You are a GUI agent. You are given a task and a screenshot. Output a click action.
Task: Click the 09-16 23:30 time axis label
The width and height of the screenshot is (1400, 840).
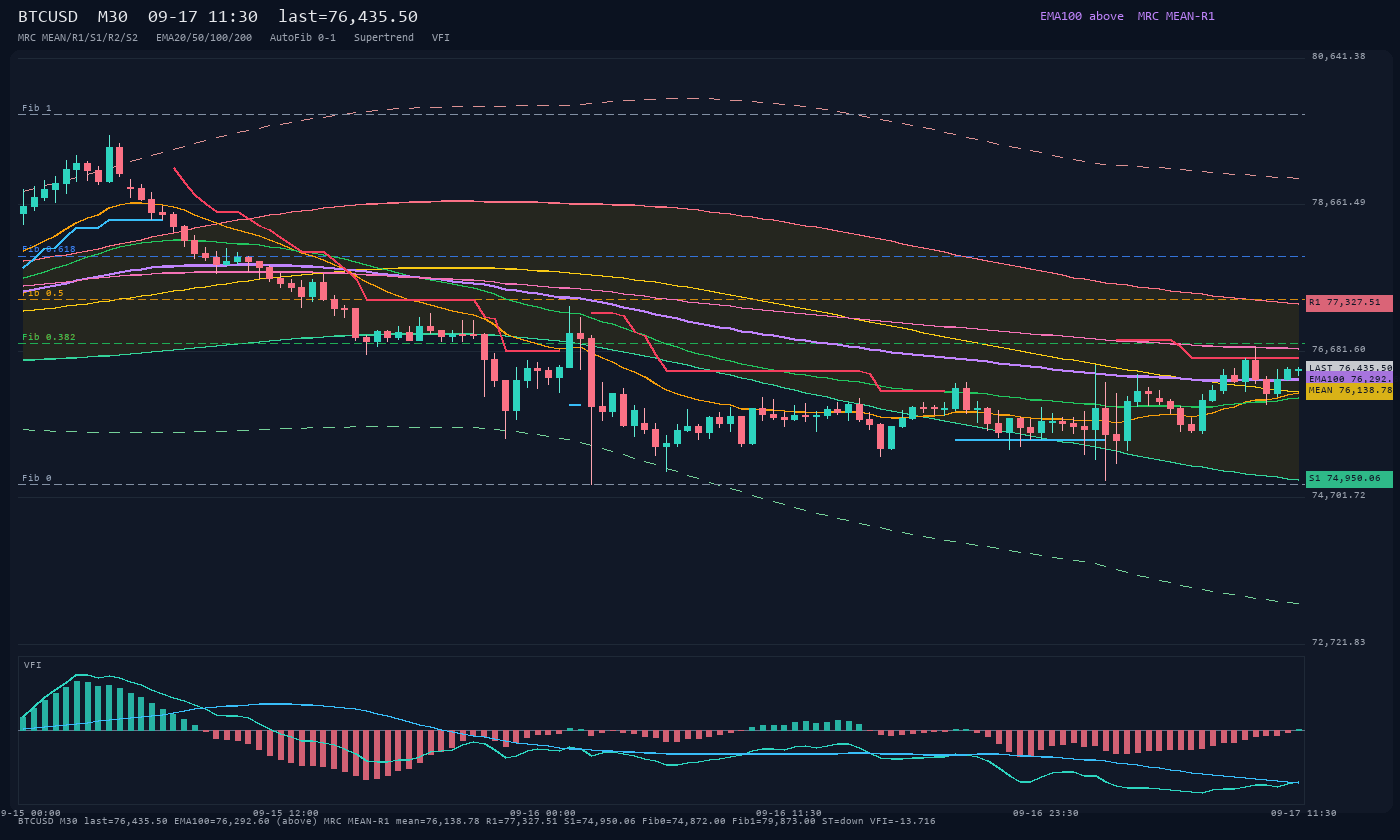click(1046, 813)
